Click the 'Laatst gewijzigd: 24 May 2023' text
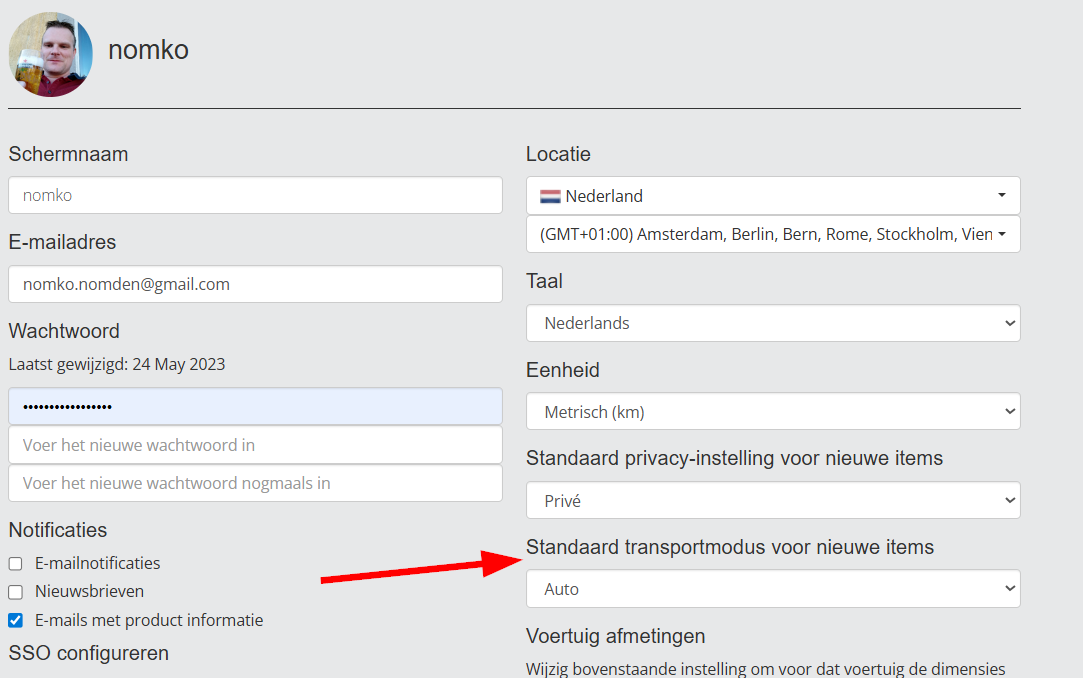Image resolution: width=1083 pixels, height=678 pixels. [x=117, y=364]
